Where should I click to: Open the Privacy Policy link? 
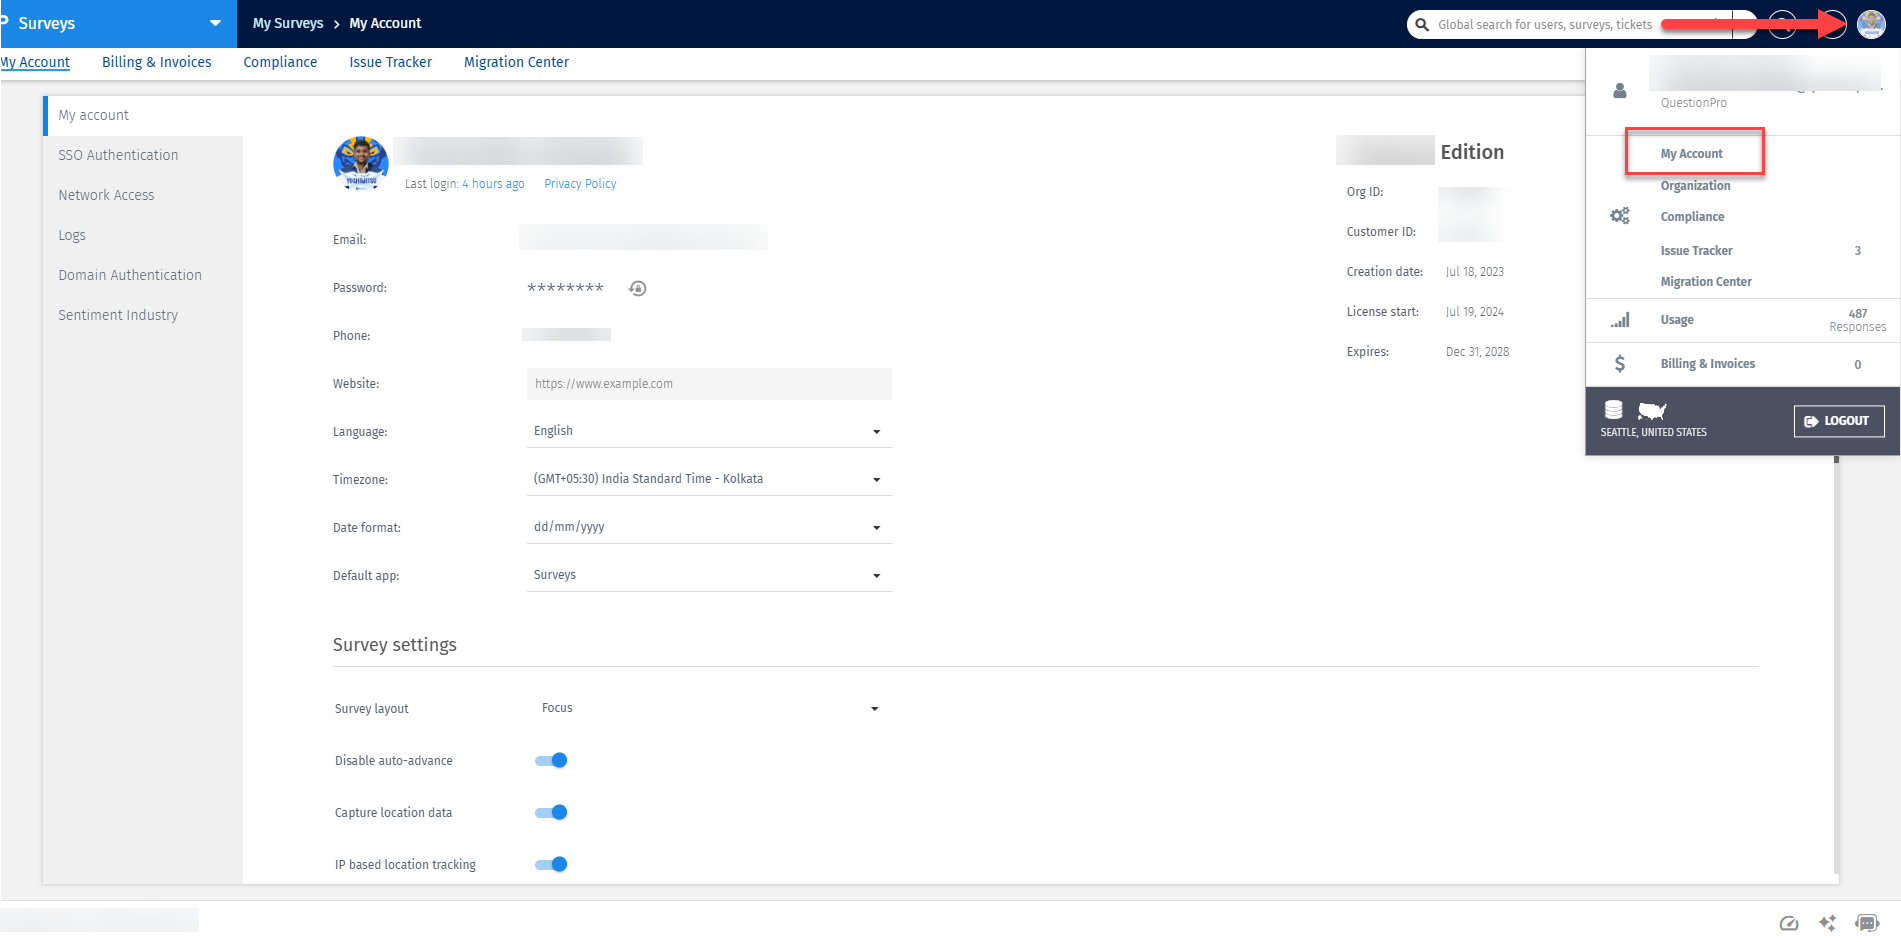point(580,183)
